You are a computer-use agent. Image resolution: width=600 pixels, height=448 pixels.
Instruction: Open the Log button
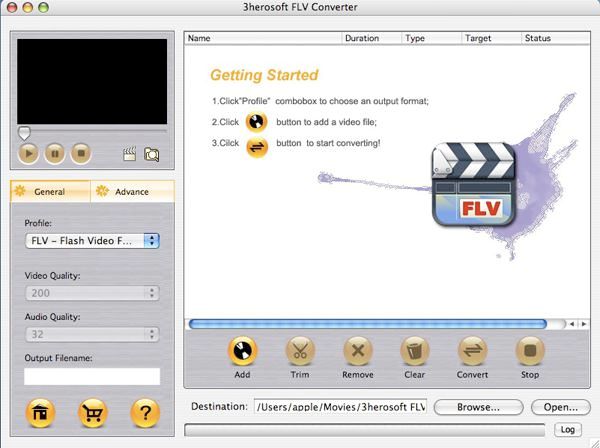click(567, 430)
